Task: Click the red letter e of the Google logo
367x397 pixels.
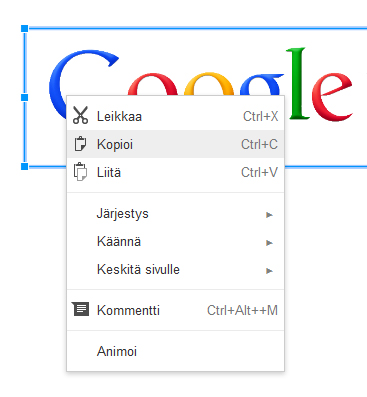Action: pos(332,97)
